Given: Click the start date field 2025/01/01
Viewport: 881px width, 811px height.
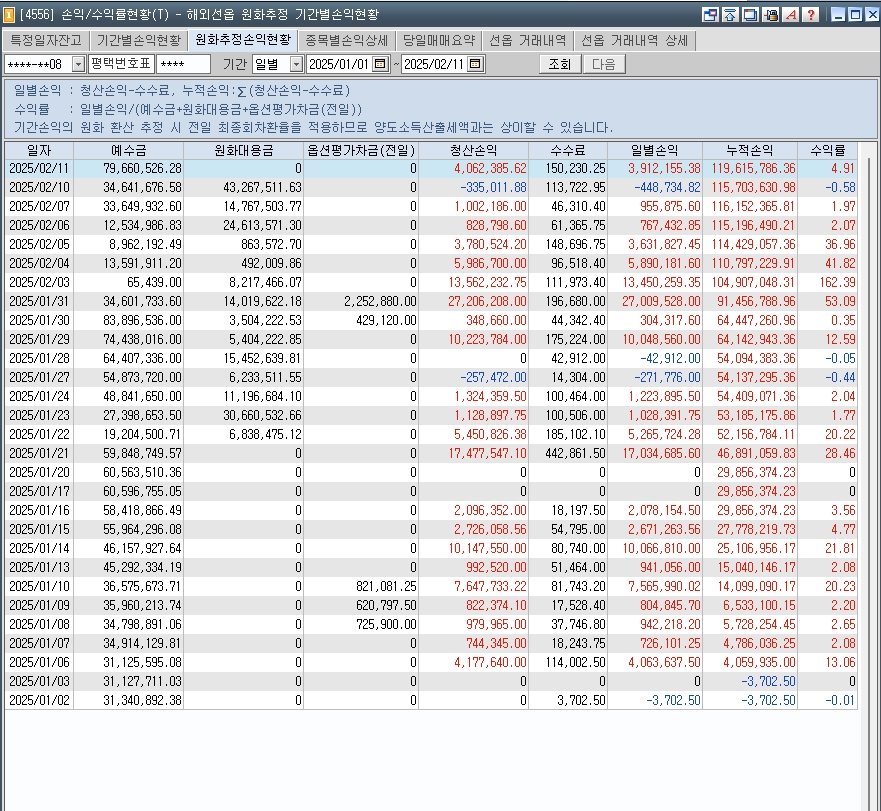Looking at the screenshot, I should click(339, 64).
